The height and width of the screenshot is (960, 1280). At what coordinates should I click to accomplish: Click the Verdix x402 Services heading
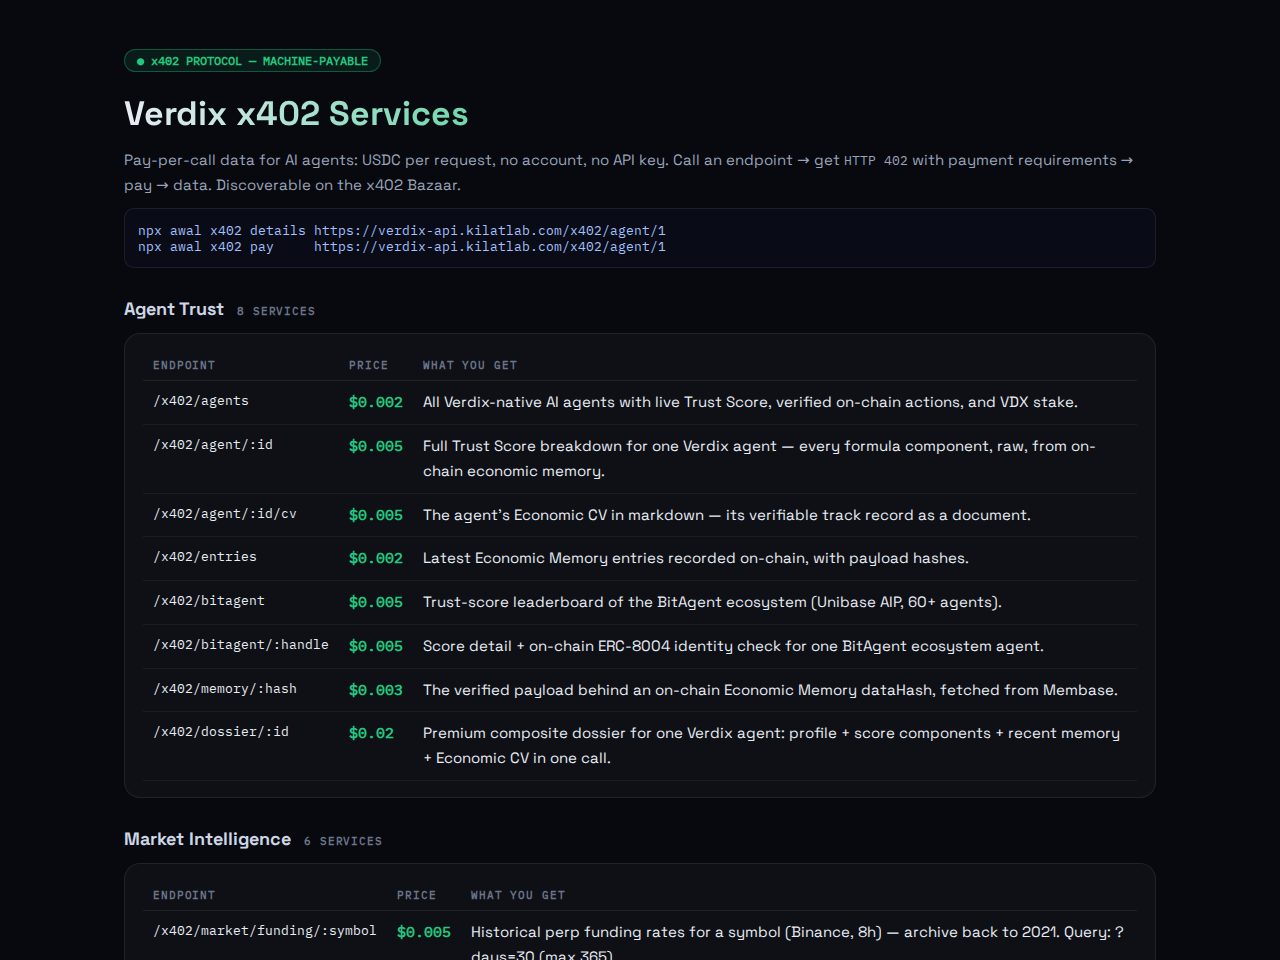[x=296, y=114]
